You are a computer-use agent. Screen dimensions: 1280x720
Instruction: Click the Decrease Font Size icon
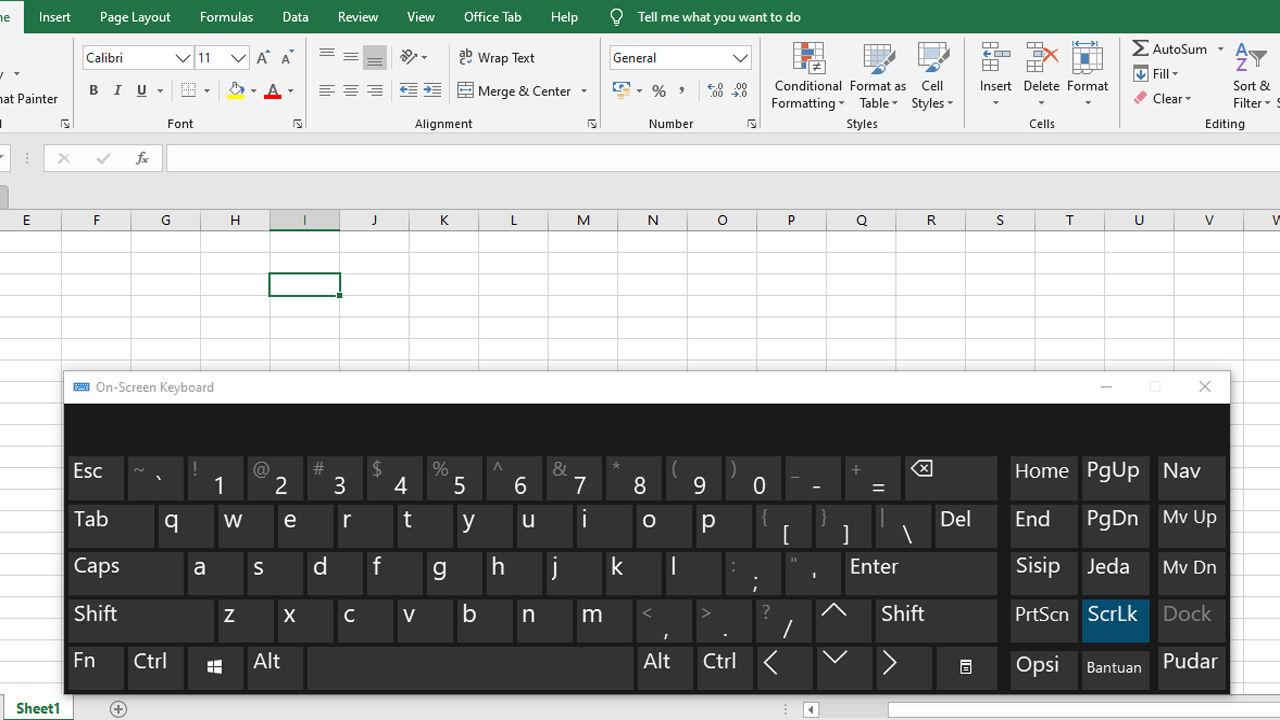point(287,58)
